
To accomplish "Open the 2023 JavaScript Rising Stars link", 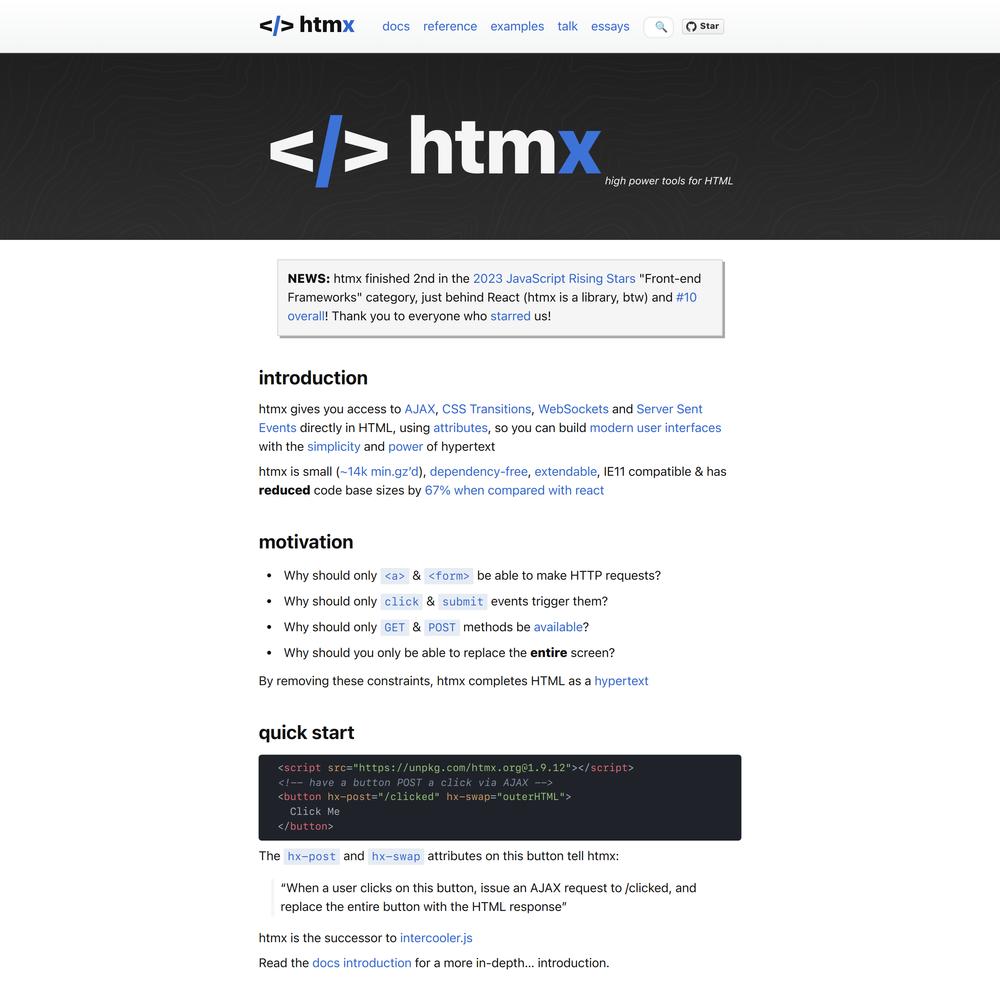I will pos(554,279).
